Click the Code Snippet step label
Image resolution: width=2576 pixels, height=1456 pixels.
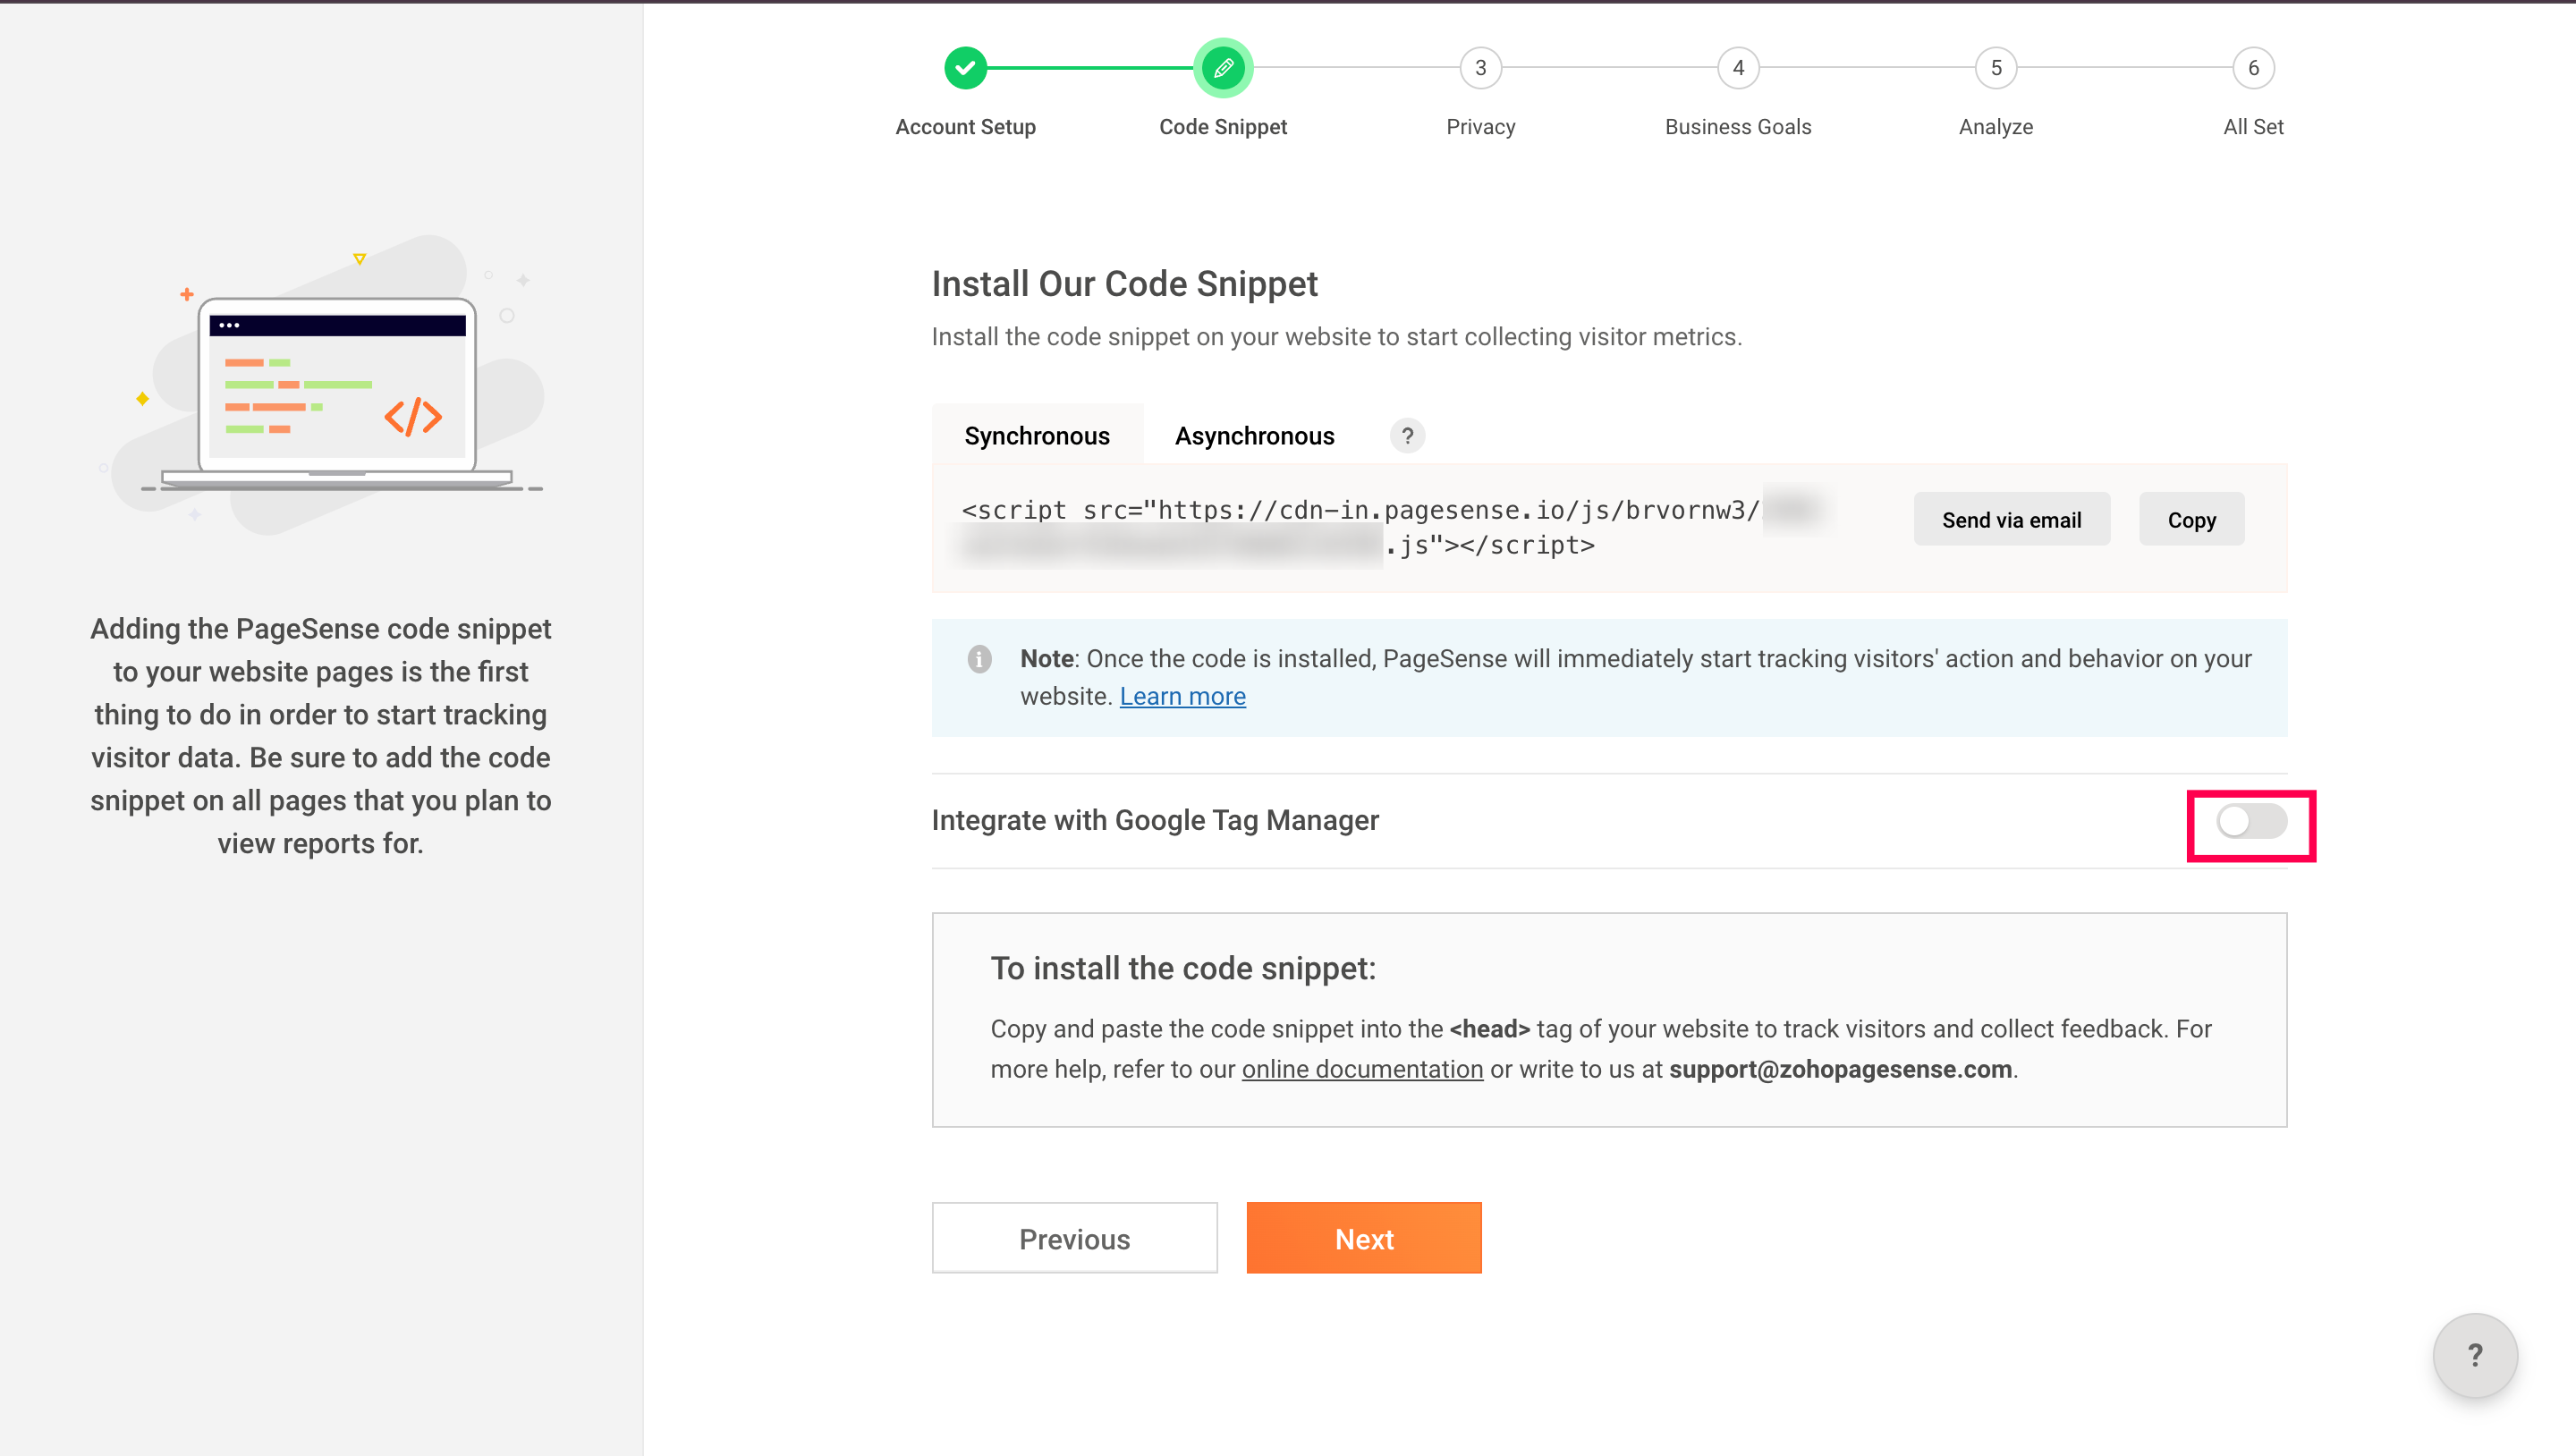tap(1223, 127)
